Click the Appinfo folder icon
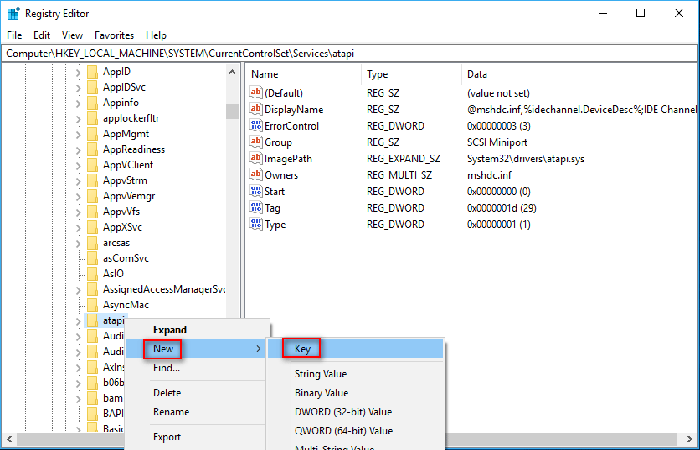The height and width of the screenshot is (450, 700). pos(92,103)
